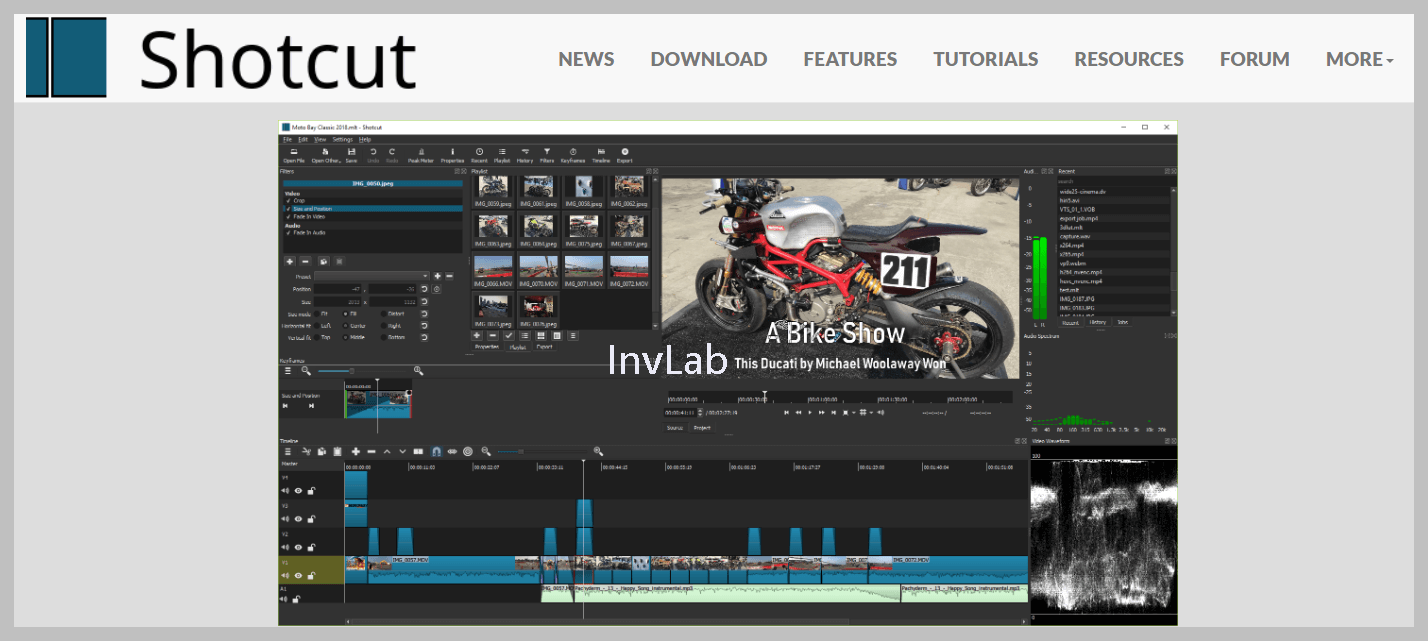The image size is (1428, 641).
Task: Click the Undo toolbar icon
Action: click(x=373, y=155)
